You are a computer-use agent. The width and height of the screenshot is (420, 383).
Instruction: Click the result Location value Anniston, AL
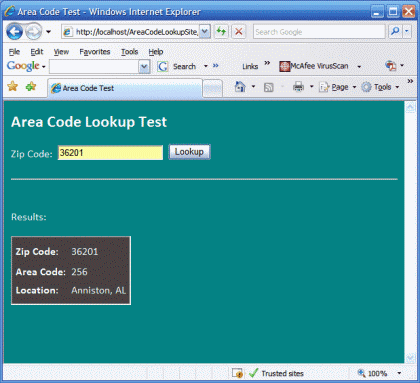pos(99,290)
